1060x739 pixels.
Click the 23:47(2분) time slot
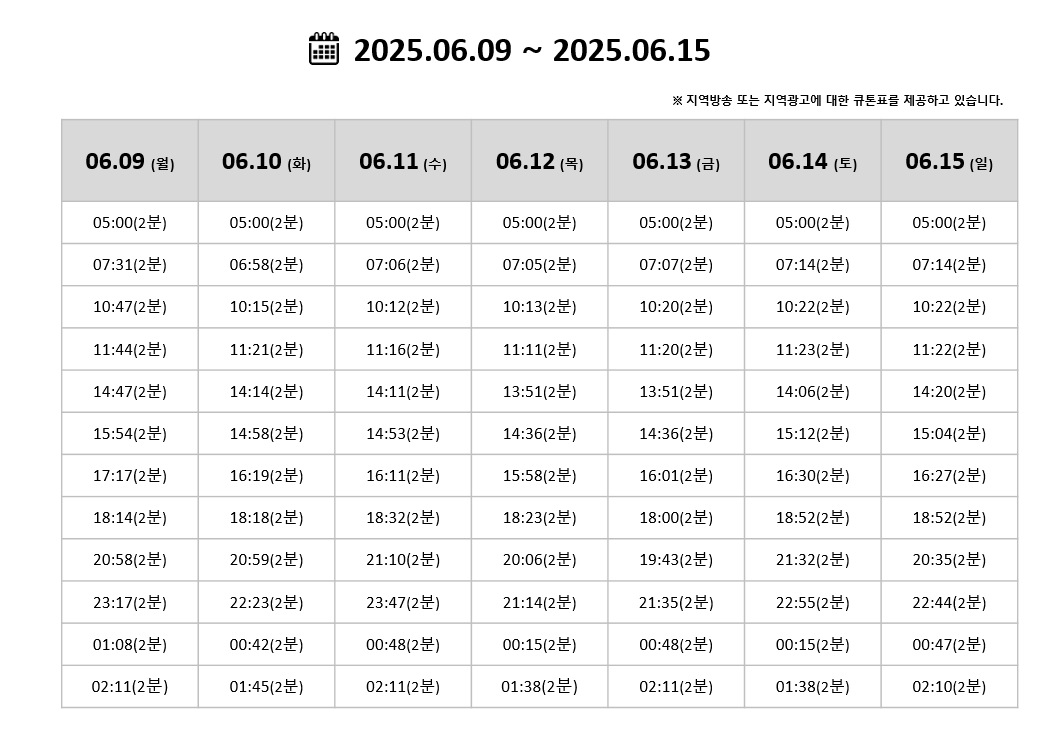pyautogui.click(x=403, y=603)
